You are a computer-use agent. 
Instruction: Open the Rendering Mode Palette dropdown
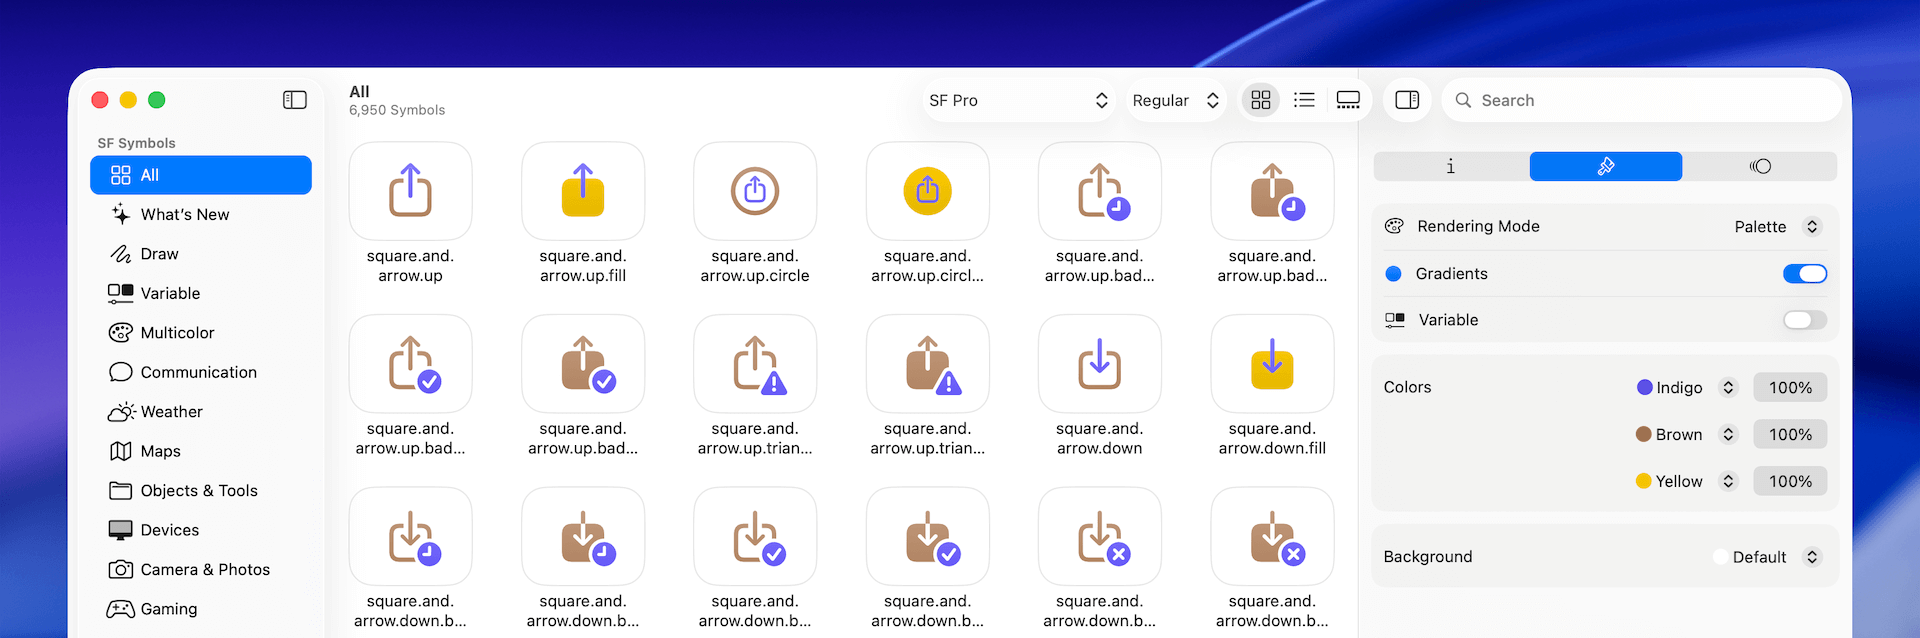pyautogui.click(x=1776, y=227)
